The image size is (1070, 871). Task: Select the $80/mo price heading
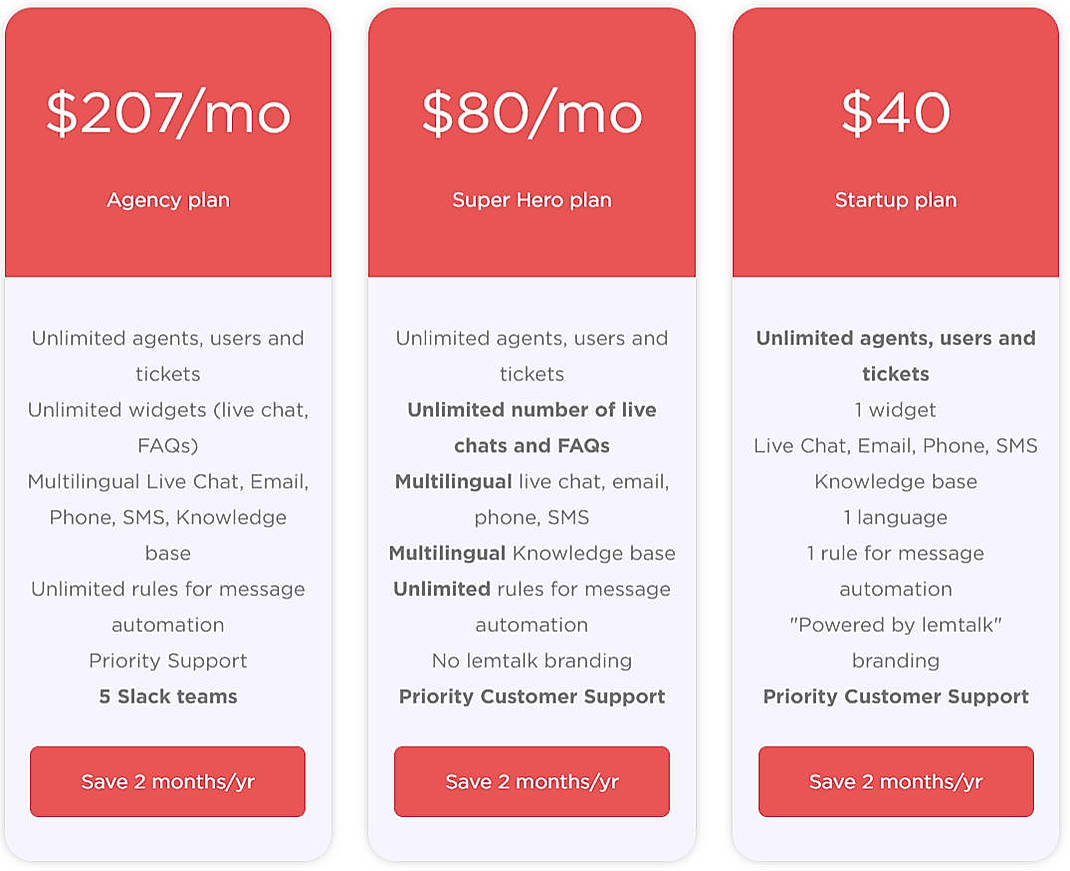point(531,113)
